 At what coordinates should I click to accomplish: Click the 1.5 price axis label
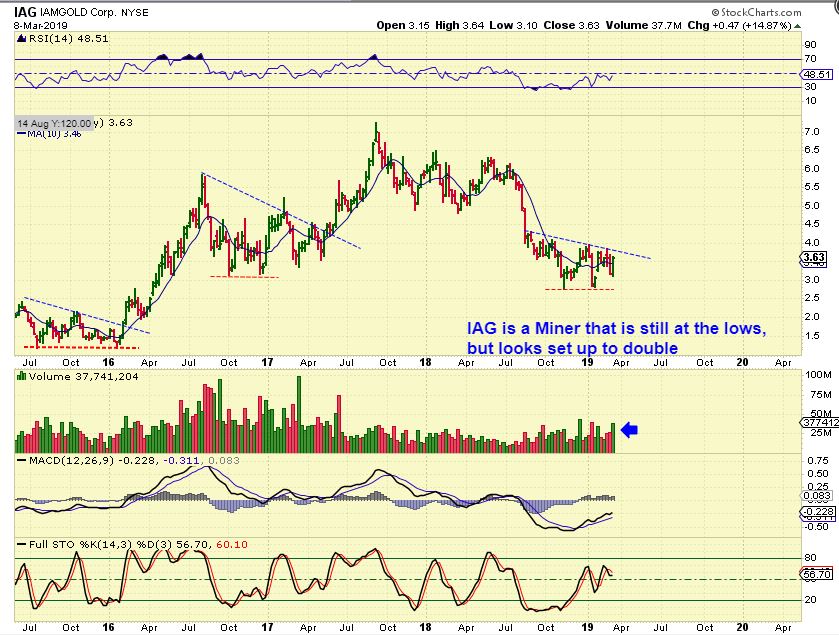pos(812,335)
